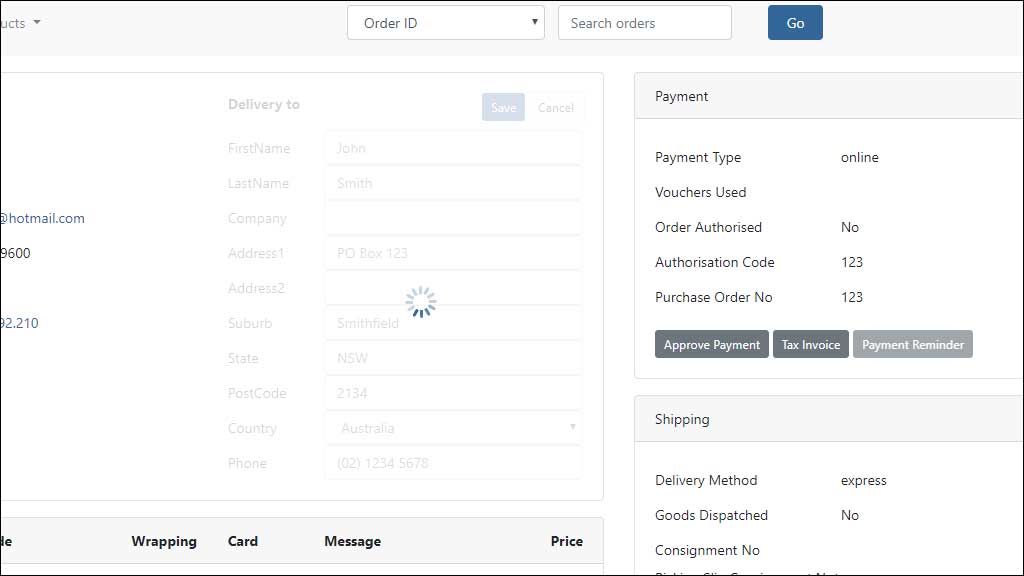The image size is (1024, 576).
Task: Click the Suburb field containing Smithfield
Action: click(x=453, y=323)
